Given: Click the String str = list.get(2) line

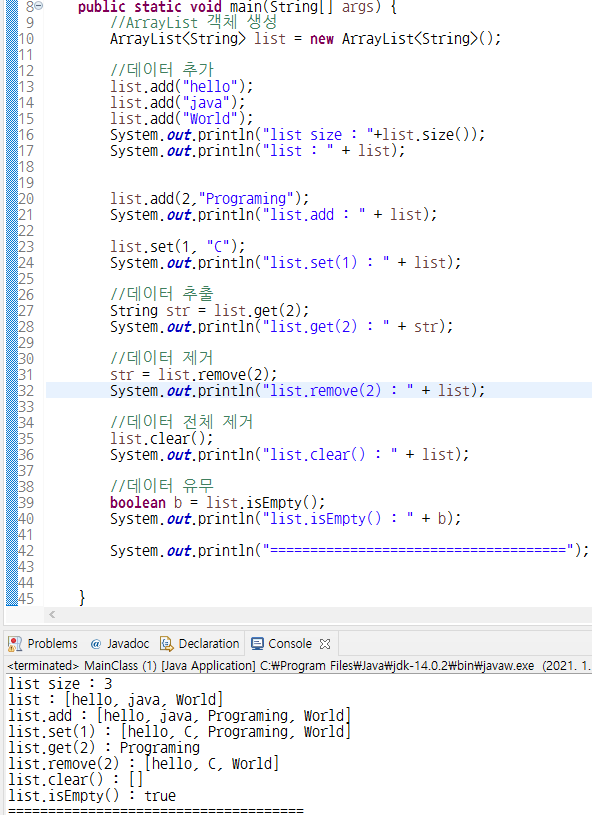Looking at the screenshot, I should [x=209, y=310].
